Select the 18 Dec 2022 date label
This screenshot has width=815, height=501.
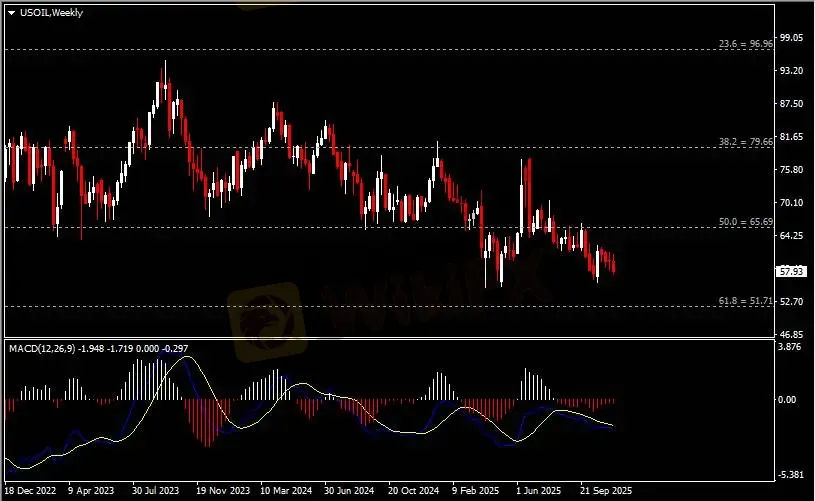pos(30,492)
